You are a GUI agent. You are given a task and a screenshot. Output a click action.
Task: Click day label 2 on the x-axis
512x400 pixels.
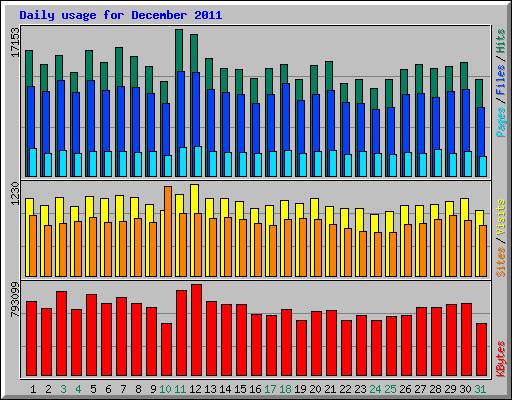[x=48, y=389]
